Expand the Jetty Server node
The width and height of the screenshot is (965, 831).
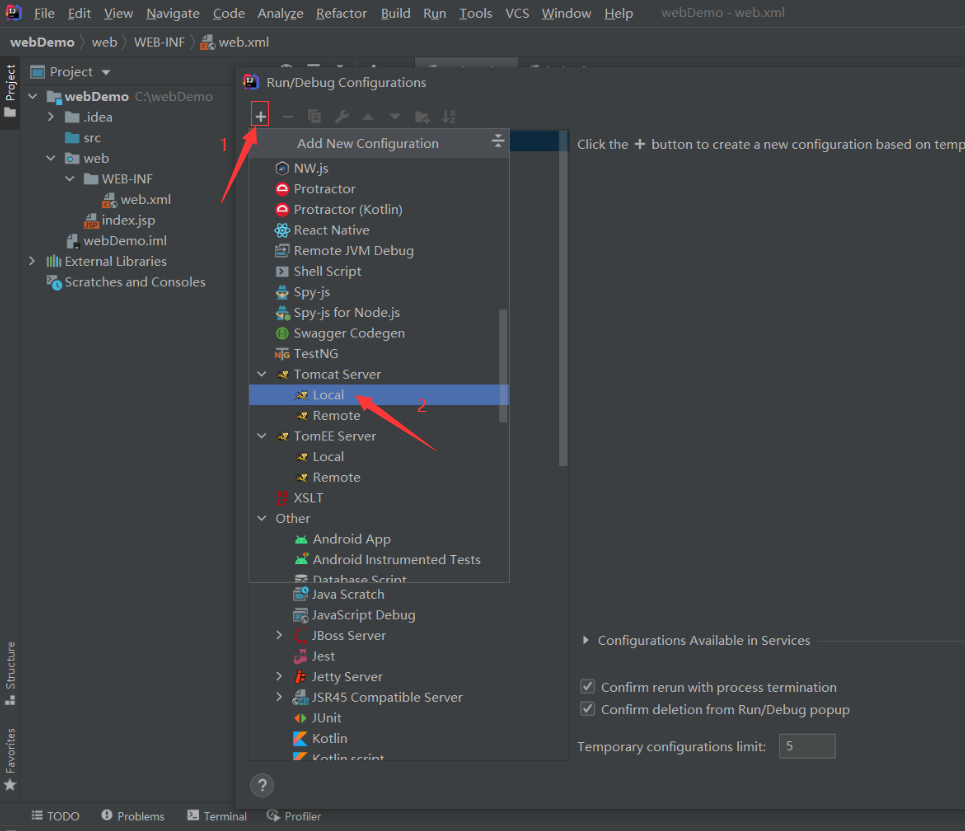click(x=279, y=676)
